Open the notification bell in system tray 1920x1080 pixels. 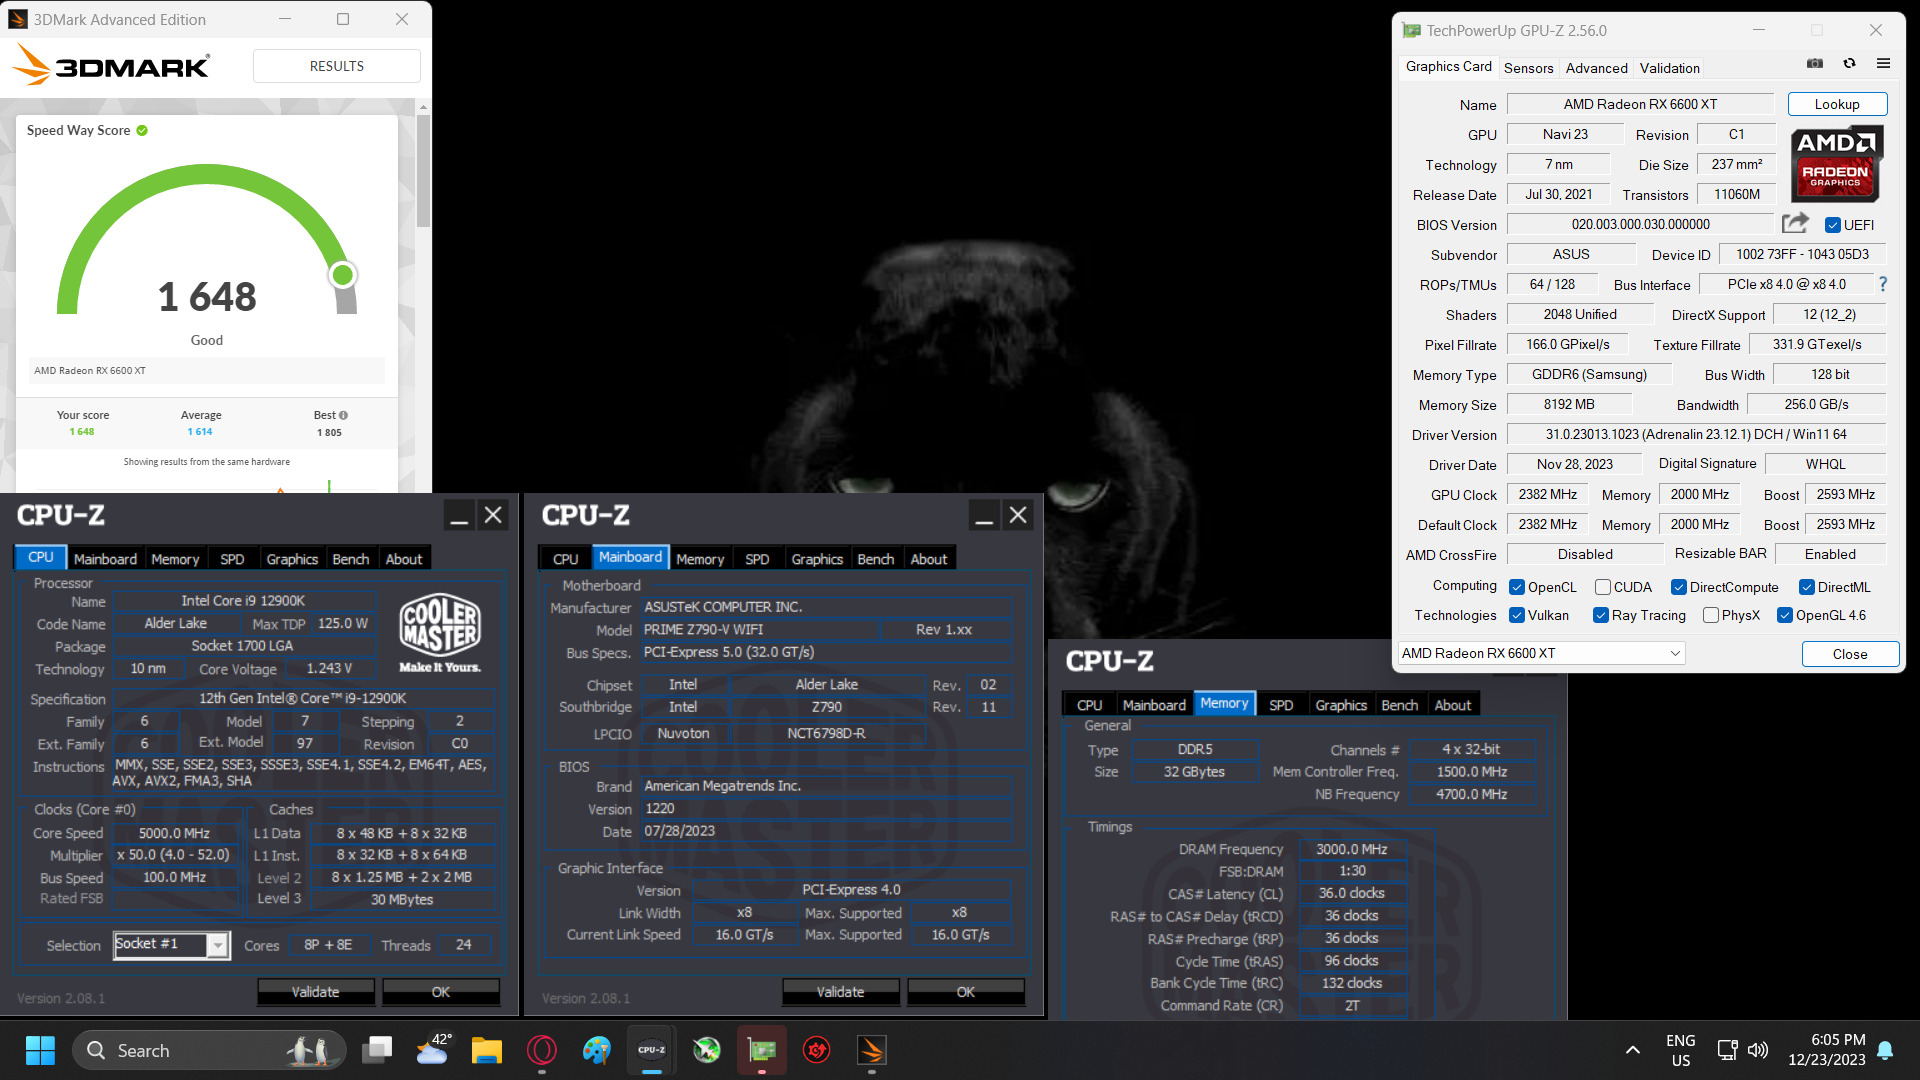[1885, 1050]
